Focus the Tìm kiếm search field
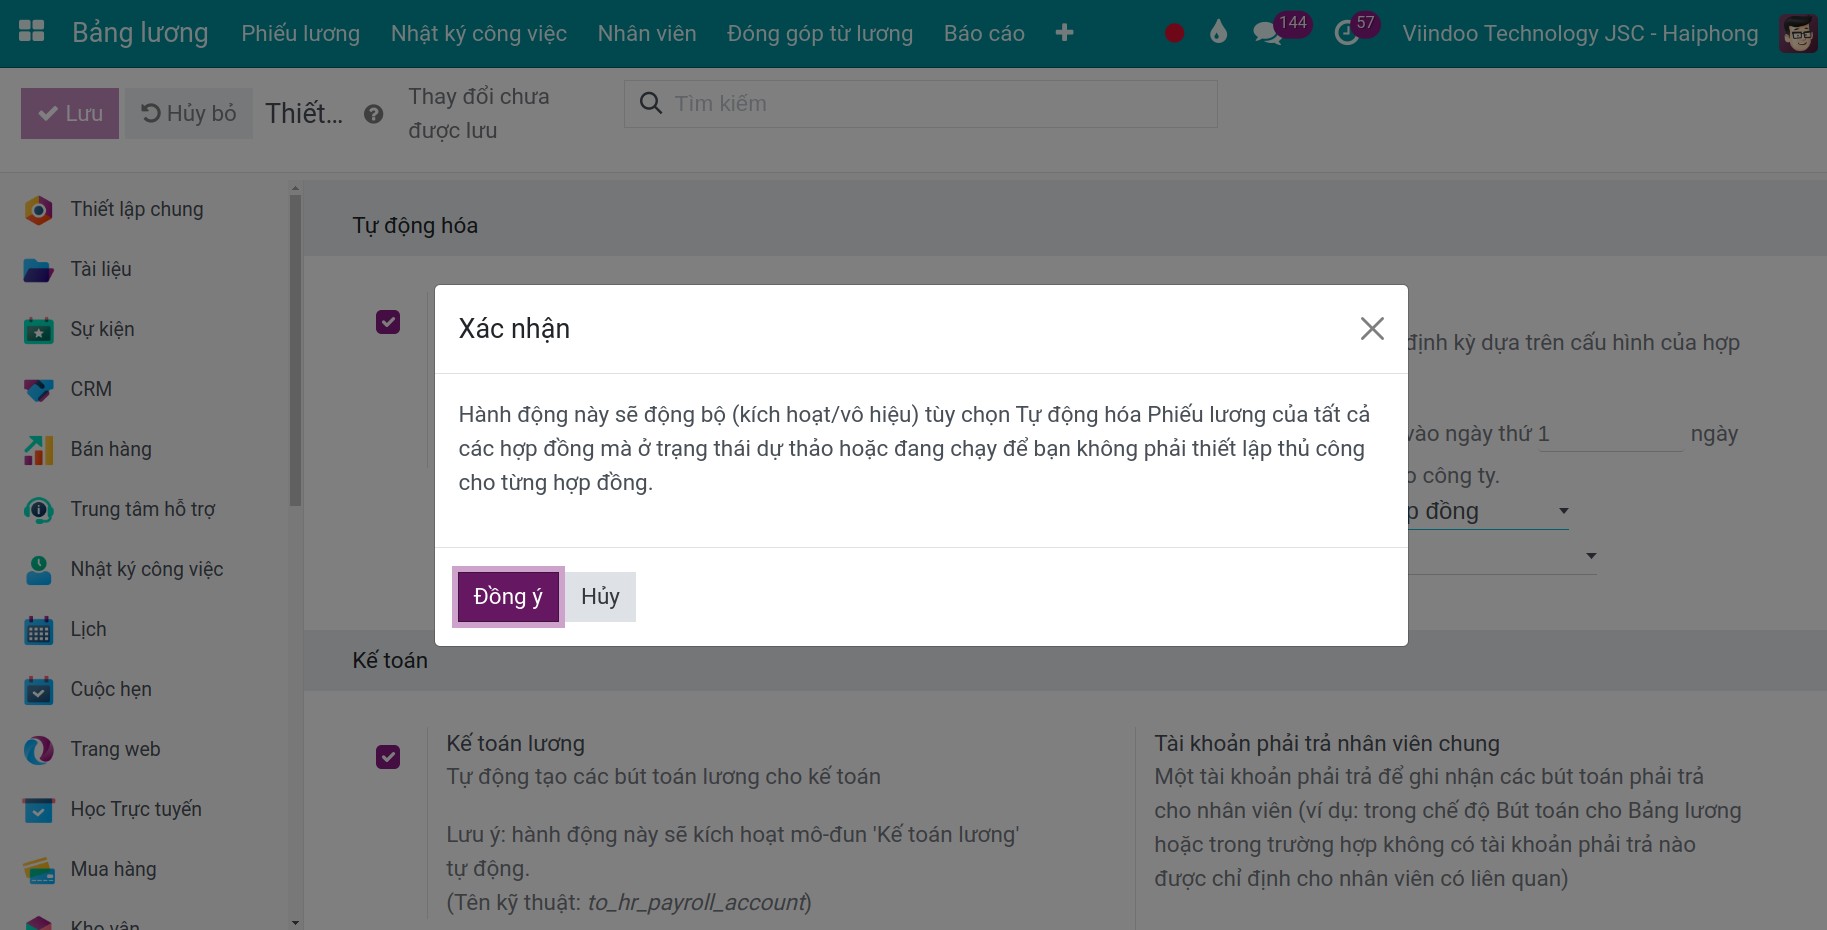The width and height of the screenshot is (1827, 930). (x=920, y=104)
